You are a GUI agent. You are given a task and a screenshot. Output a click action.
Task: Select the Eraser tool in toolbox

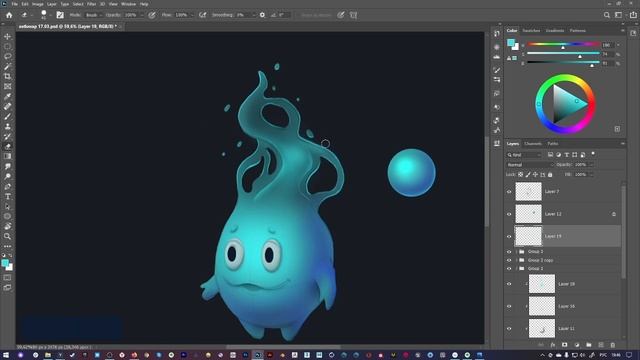[x=7, y=147]
